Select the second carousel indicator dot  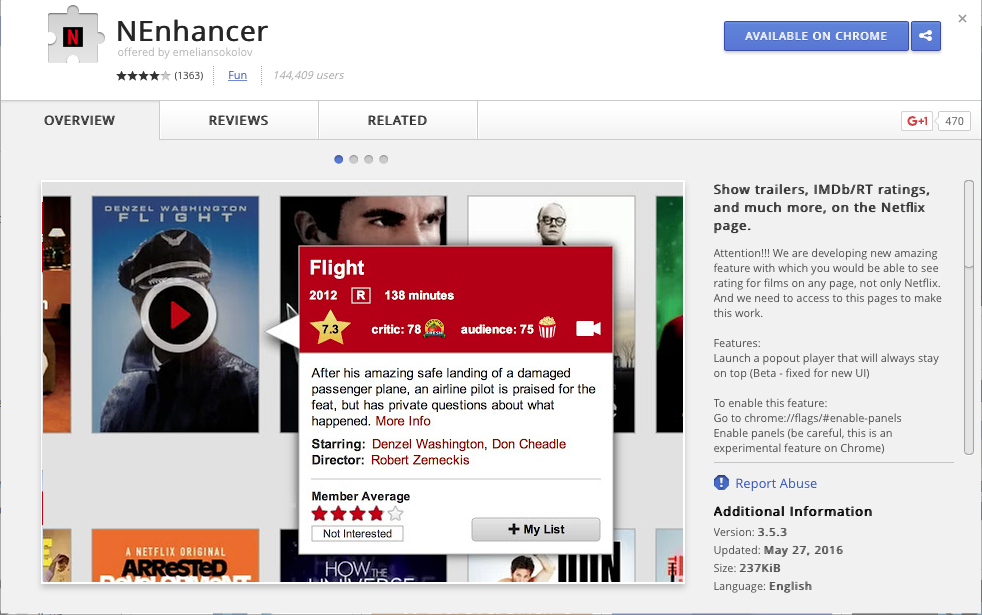[x=354, y=159]
